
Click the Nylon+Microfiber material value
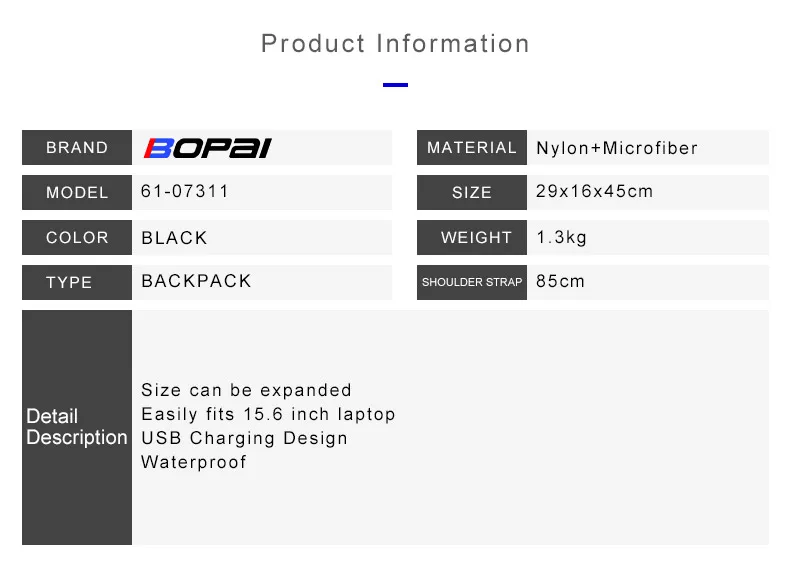click(617, 148)
